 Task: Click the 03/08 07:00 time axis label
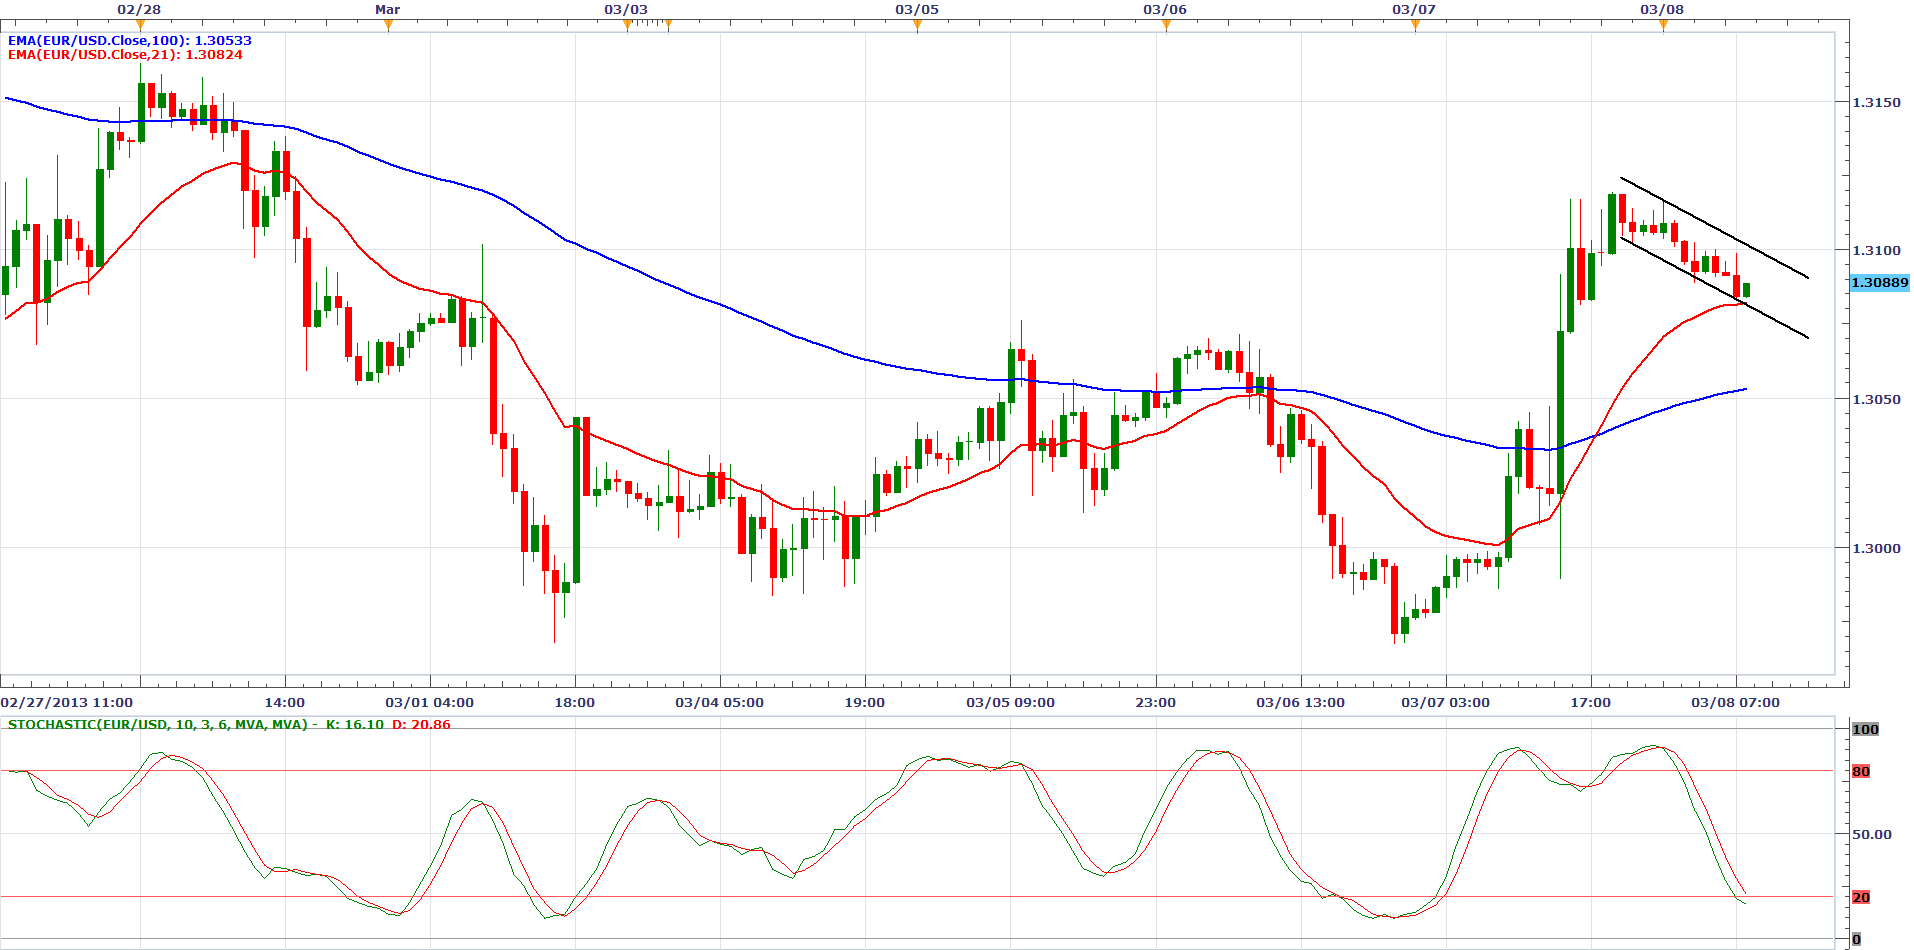(x=1735, y=703)
